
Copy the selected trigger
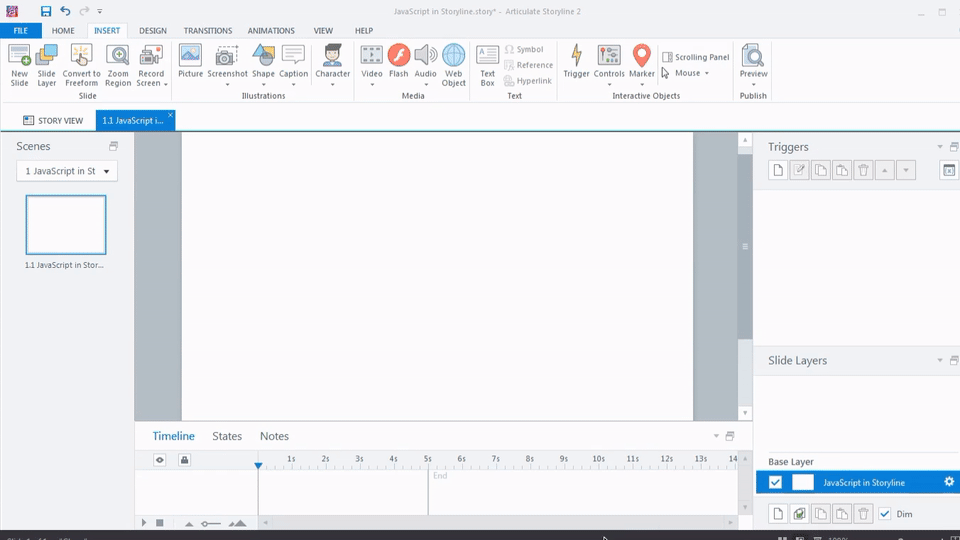820,170
